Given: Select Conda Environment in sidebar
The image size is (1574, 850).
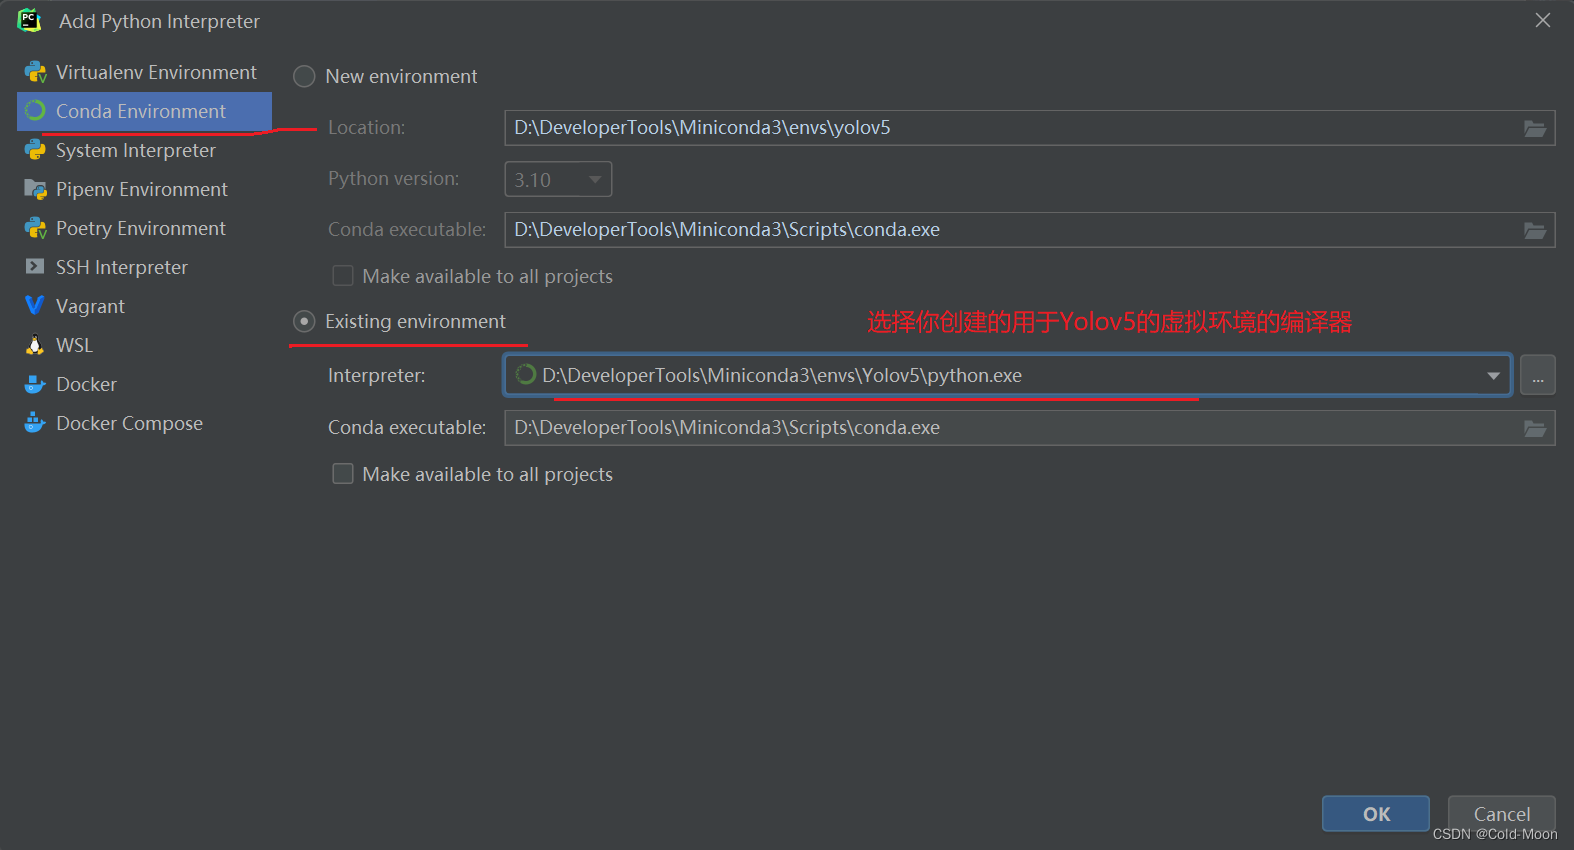Looking at the screenshot, I should click(x=144, y=111).
